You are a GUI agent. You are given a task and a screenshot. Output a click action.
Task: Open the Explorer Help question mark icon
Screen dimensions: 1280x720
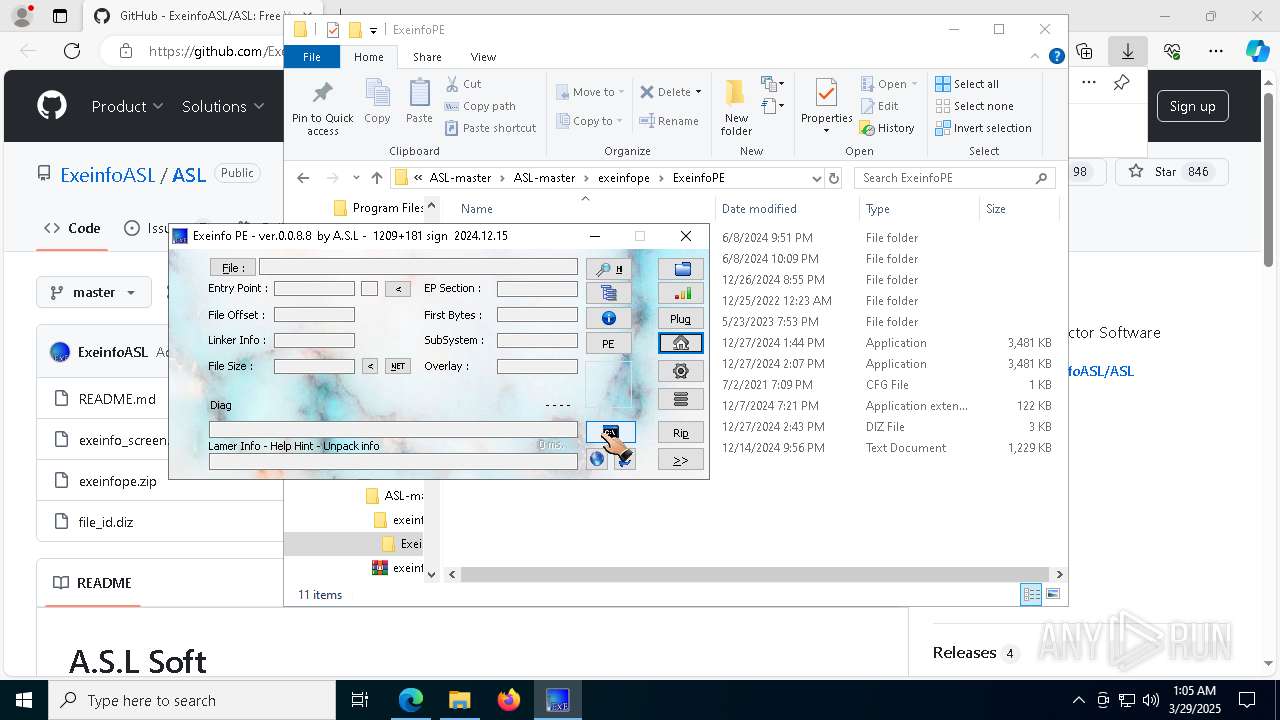click(x=1056, y=57)
